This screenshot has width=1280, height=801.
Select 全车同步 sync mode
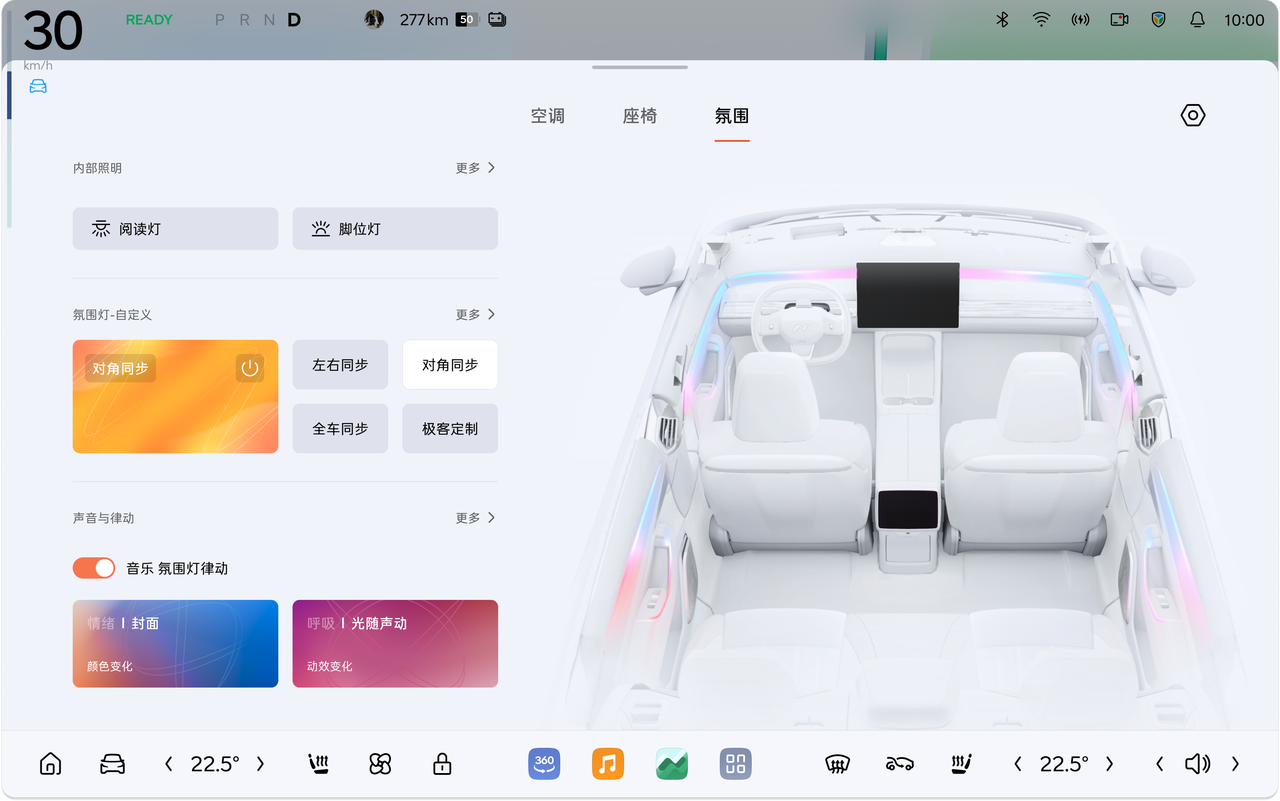tap(340, 429)
